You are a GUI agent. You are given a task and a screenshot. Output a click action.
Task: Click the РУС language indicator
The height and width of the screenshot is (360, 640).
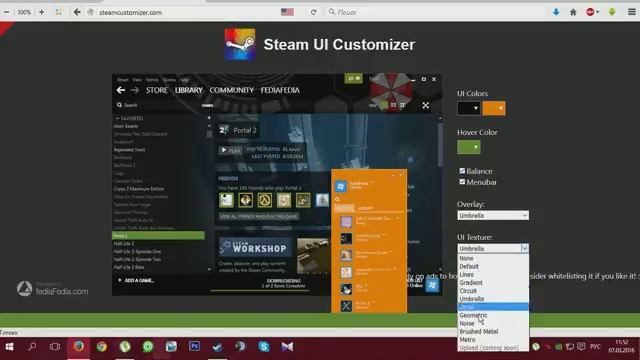point(595,347)
